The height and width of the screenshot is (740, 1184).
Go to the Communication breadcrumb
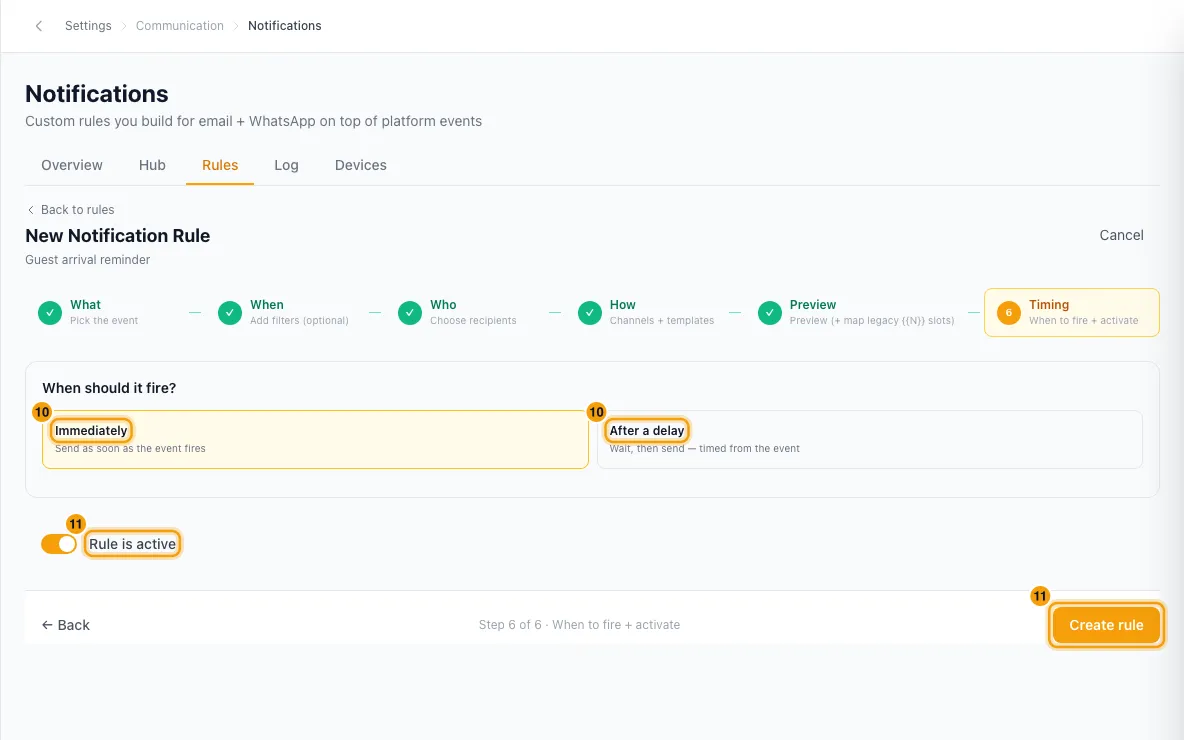pyautogui.click(x=180, y=26)
